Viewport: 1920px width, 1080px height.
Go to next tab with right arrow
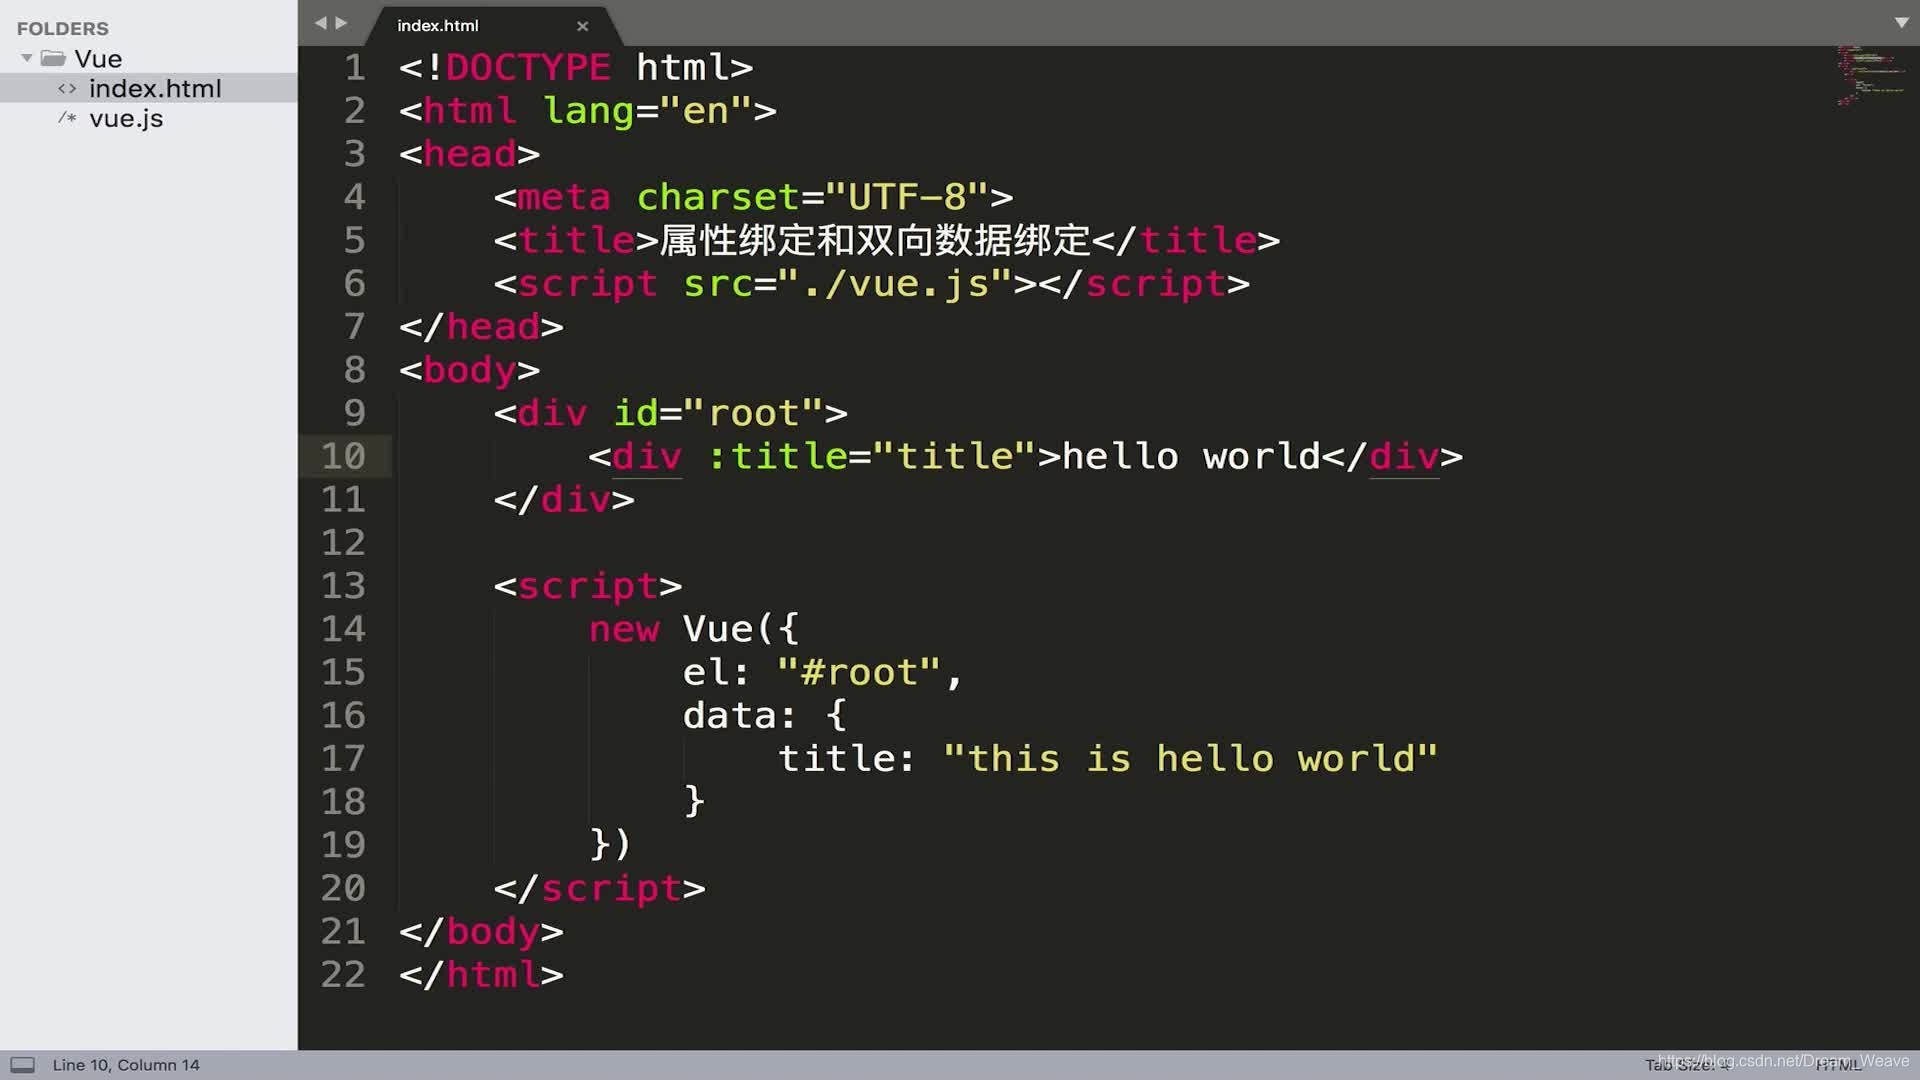pos(342,23)
